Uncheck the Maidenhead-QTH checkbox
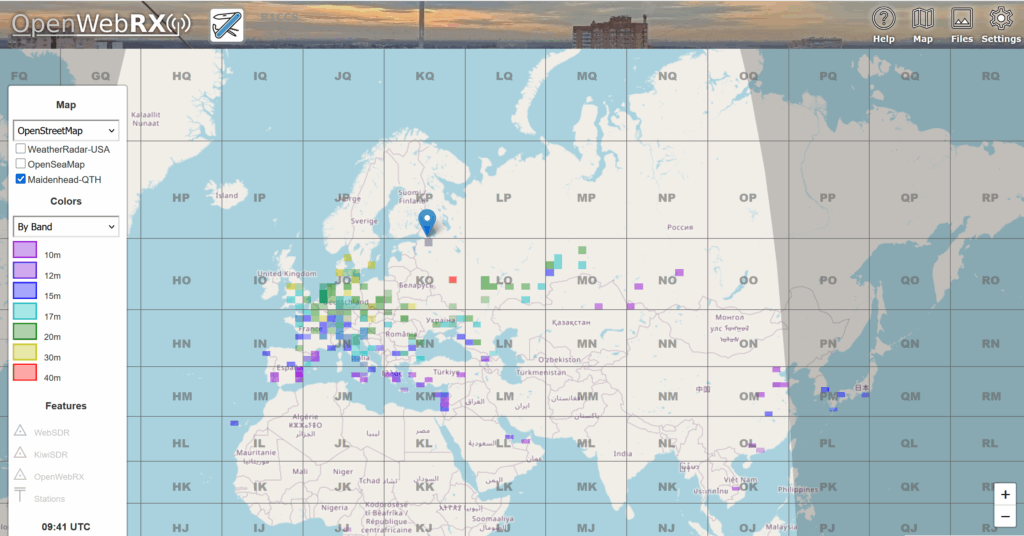1024x536 pixels. (21, 179)
